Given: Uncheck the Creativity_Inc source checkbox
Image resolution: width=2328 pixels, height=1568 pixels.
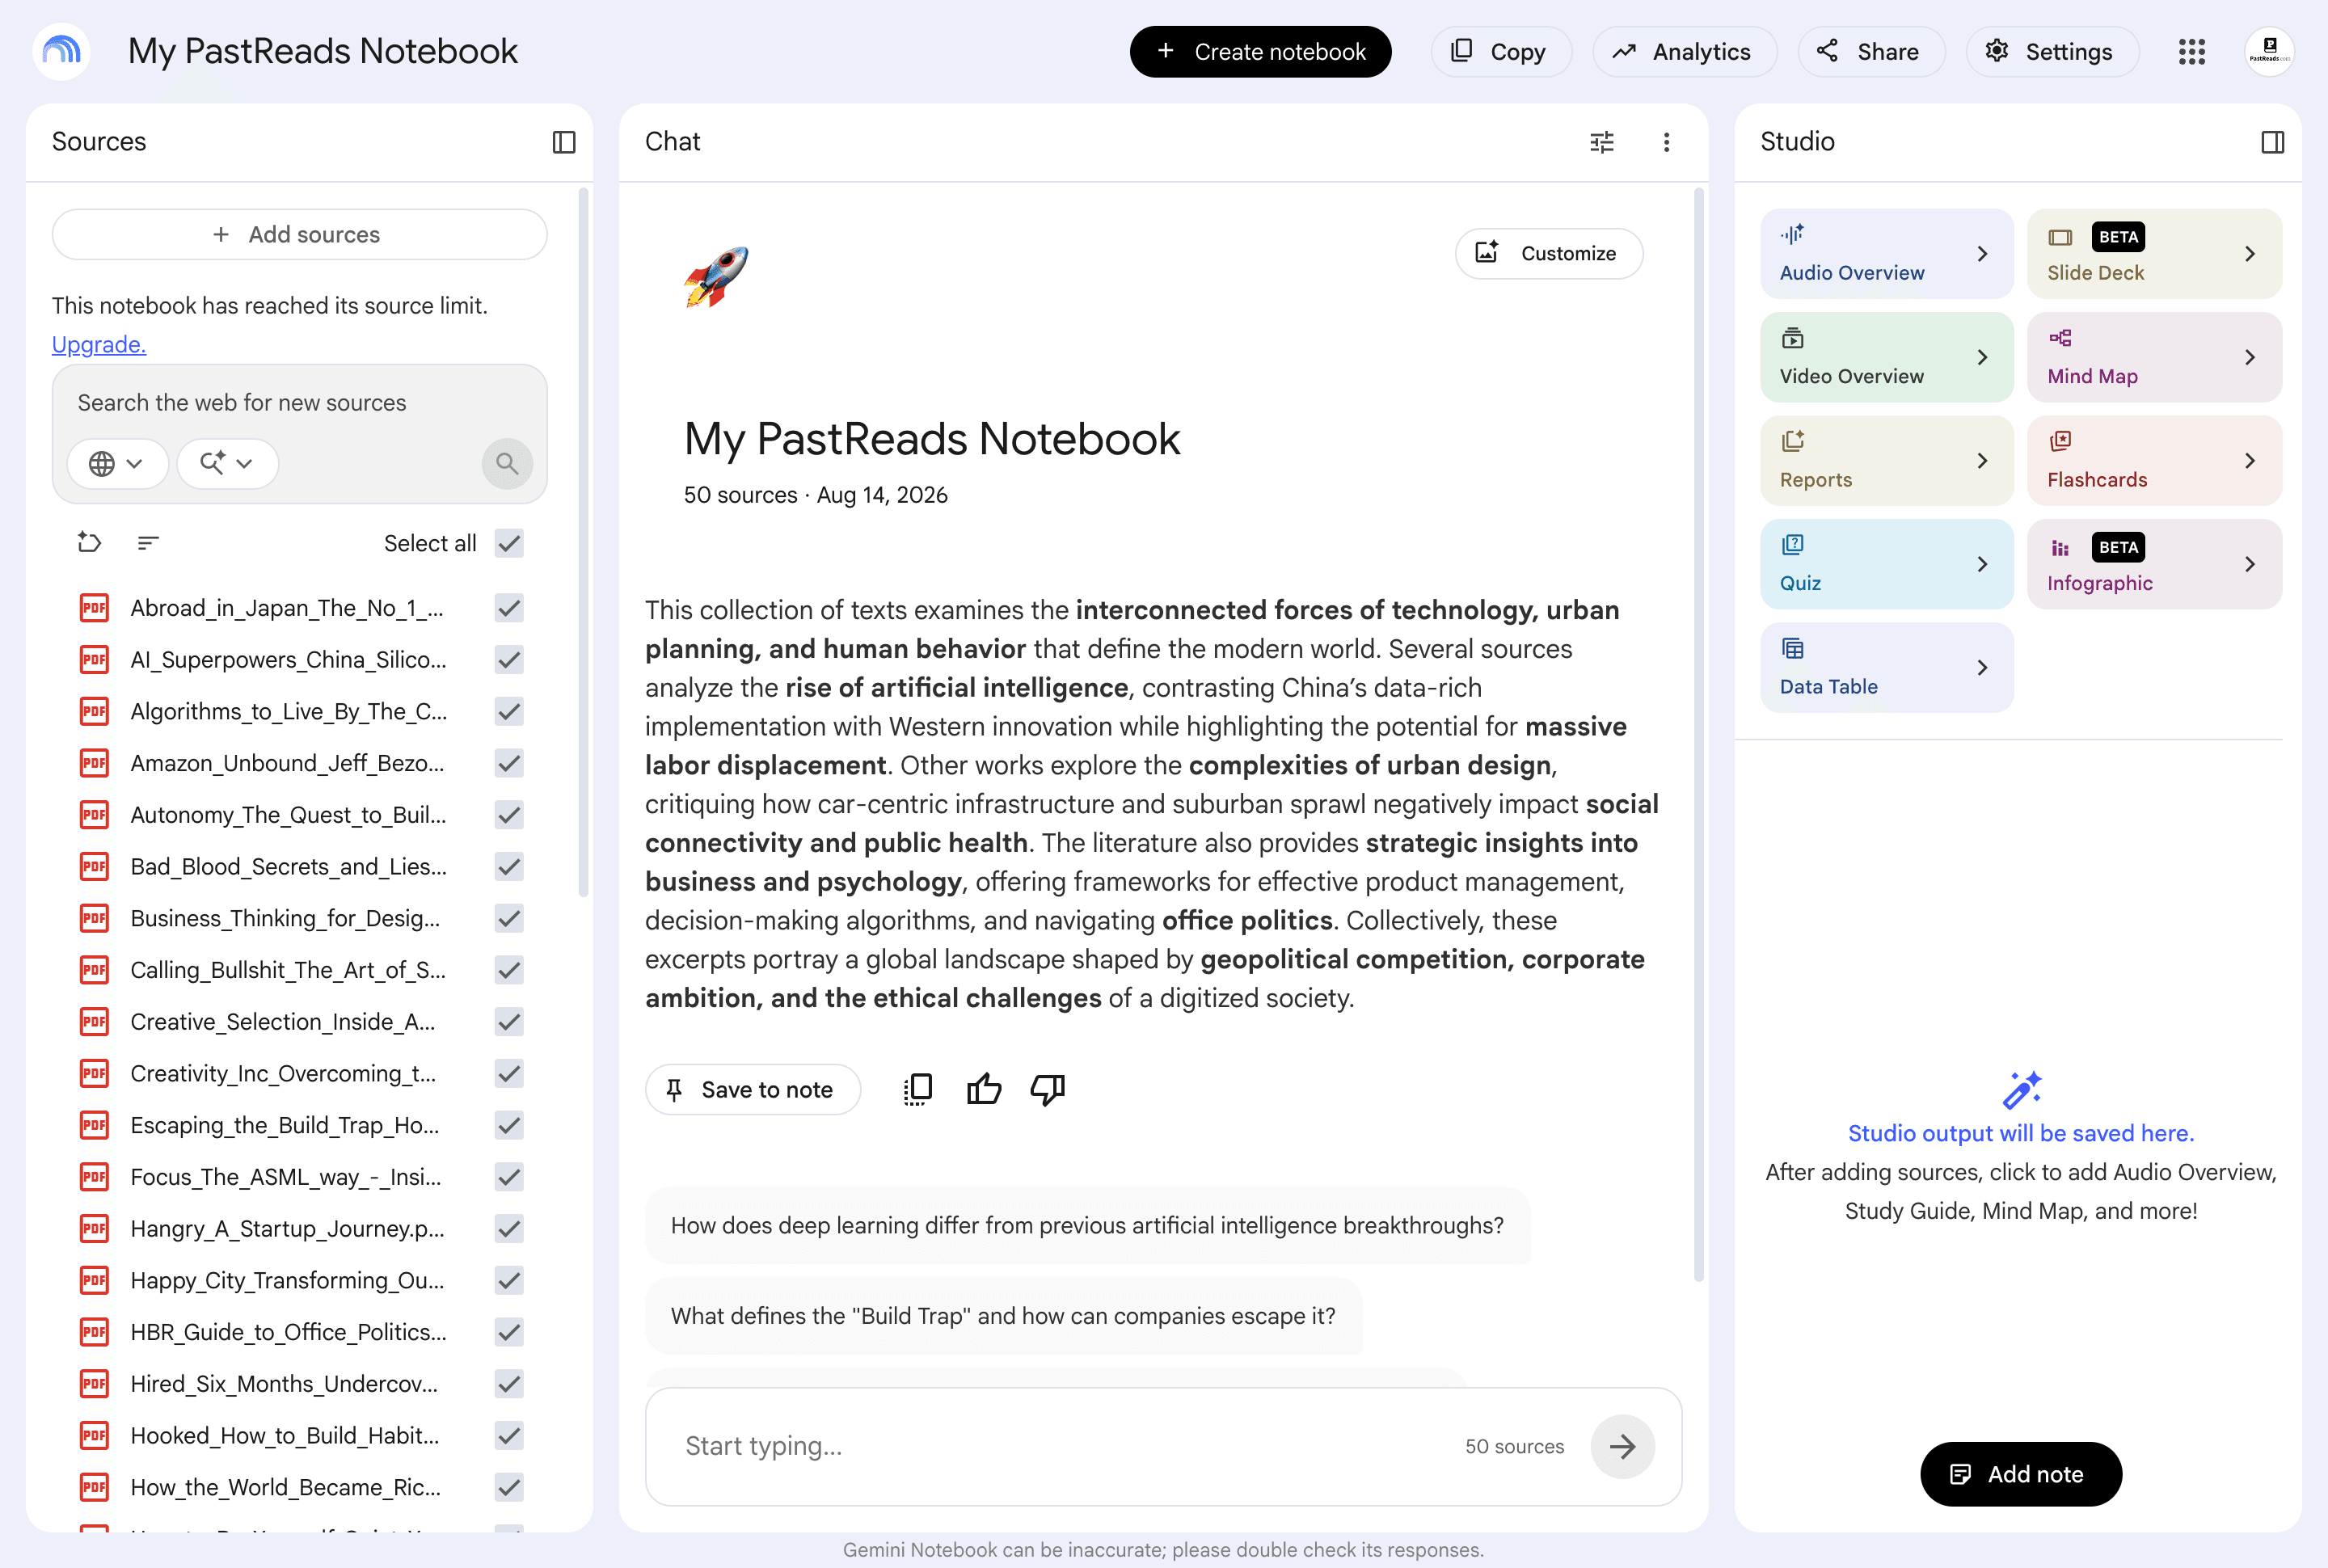Looking at the screenshot, I should [509, 1073].
